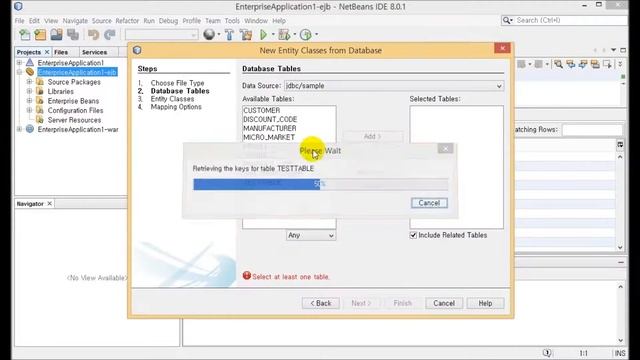Click the Save All toolbar icon

[73, 35]
